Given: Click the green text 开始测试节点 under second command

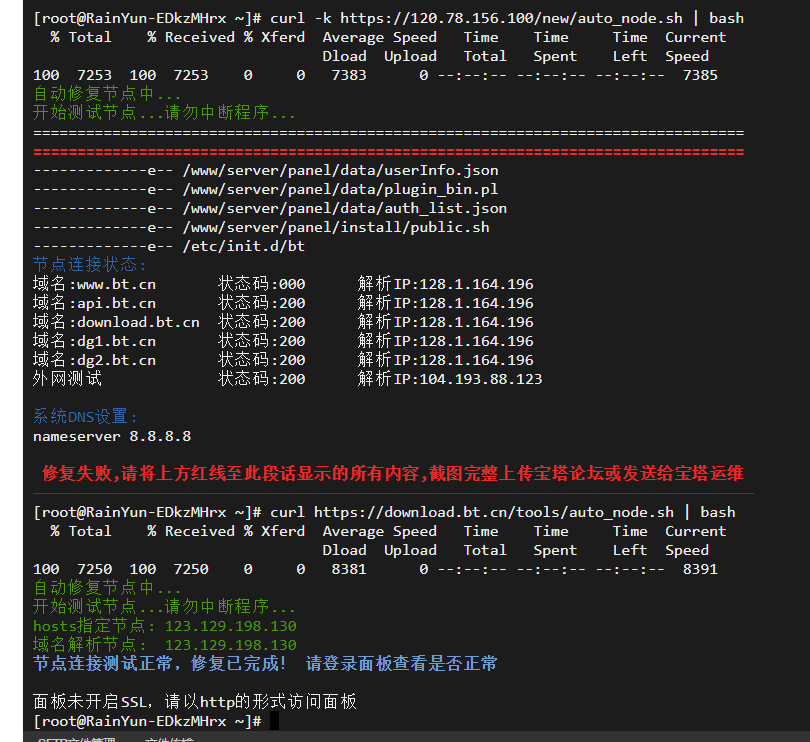Looking at the screenshot, I should tap(164, 607).
